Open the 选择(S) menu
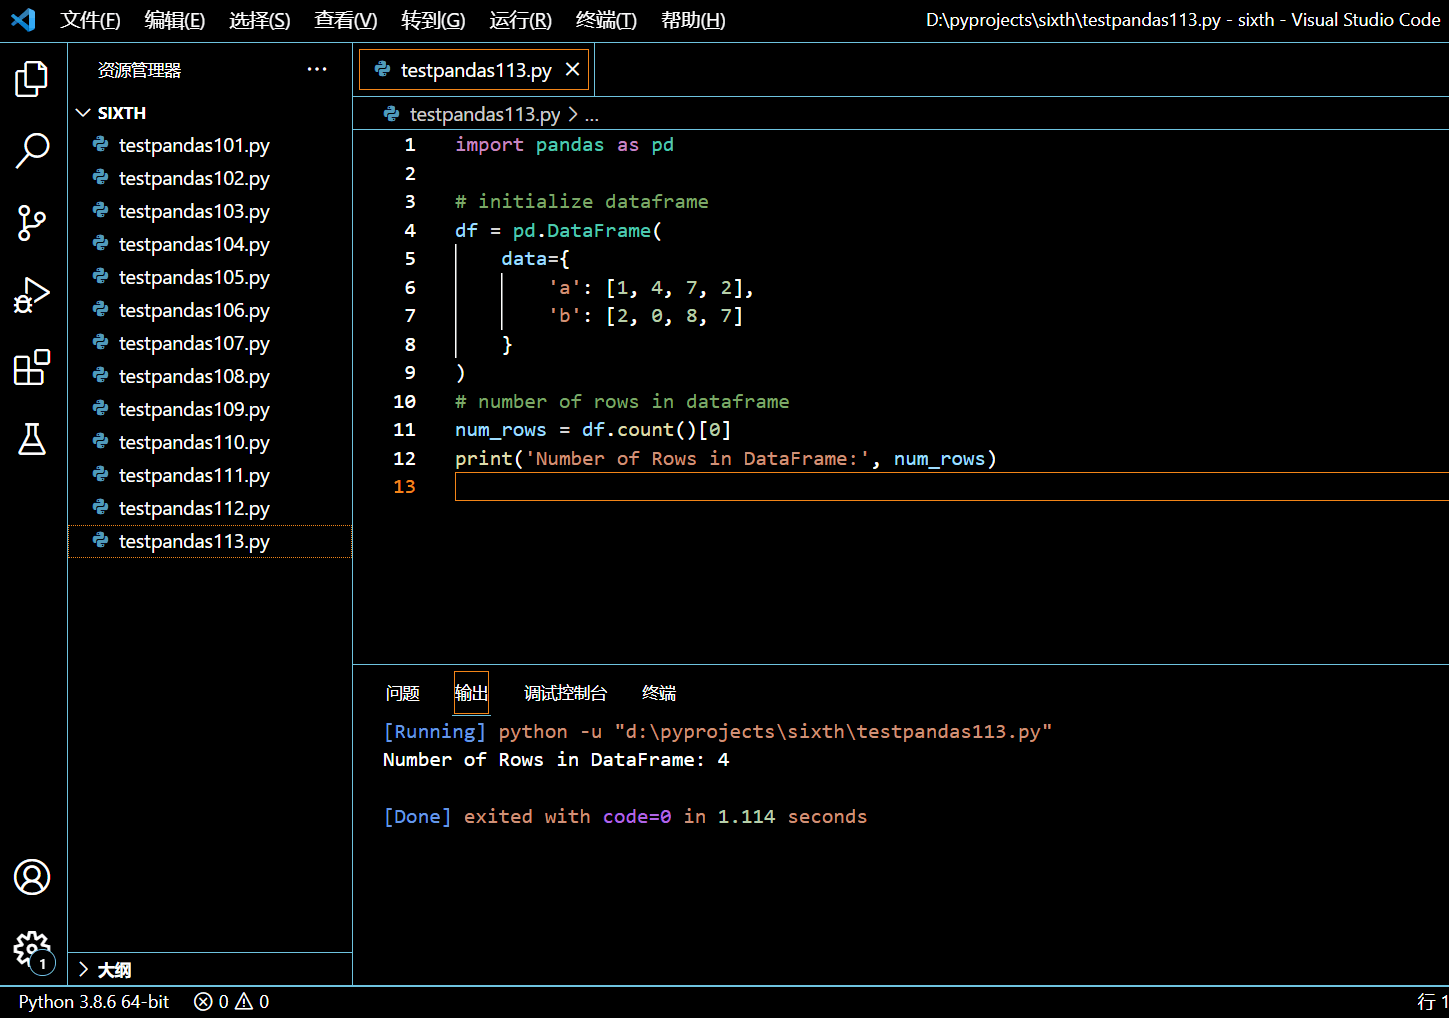Screen dimensions: 1449x1018 coord(259,20)
